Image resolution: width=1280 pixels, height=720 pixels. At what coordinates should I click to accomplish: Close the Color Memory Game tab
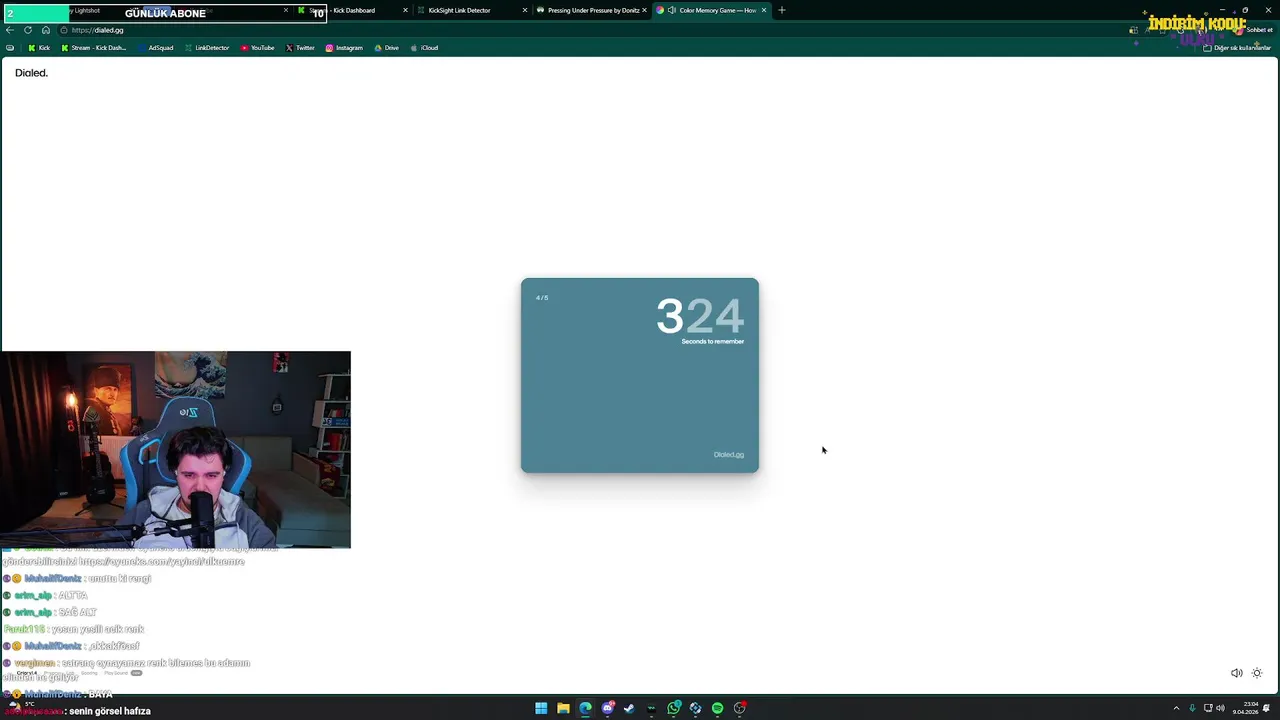764,10
